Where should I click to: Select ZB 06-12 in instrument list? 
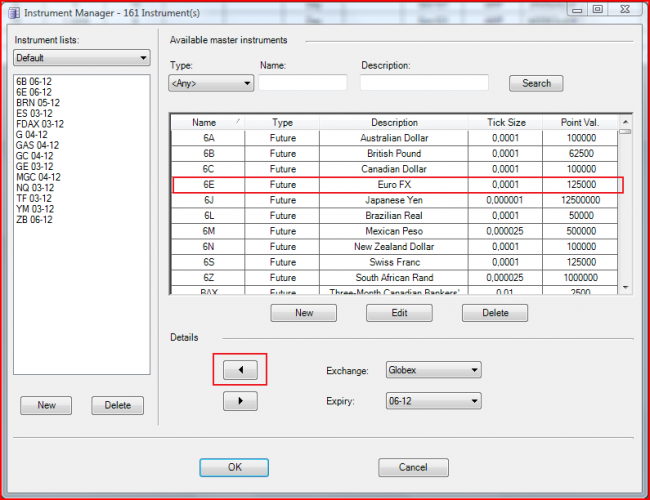(34, 220)
